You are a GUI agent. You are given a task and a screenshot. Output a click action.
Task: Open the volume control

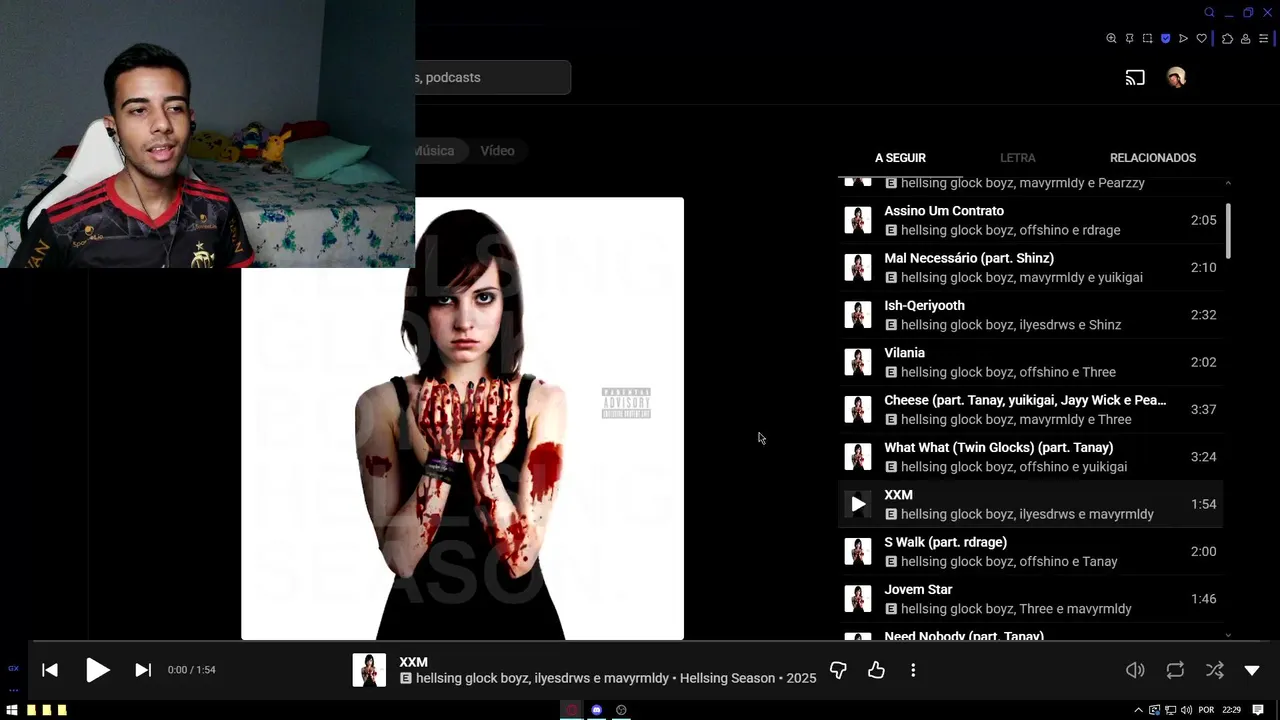coord(1135,670)
